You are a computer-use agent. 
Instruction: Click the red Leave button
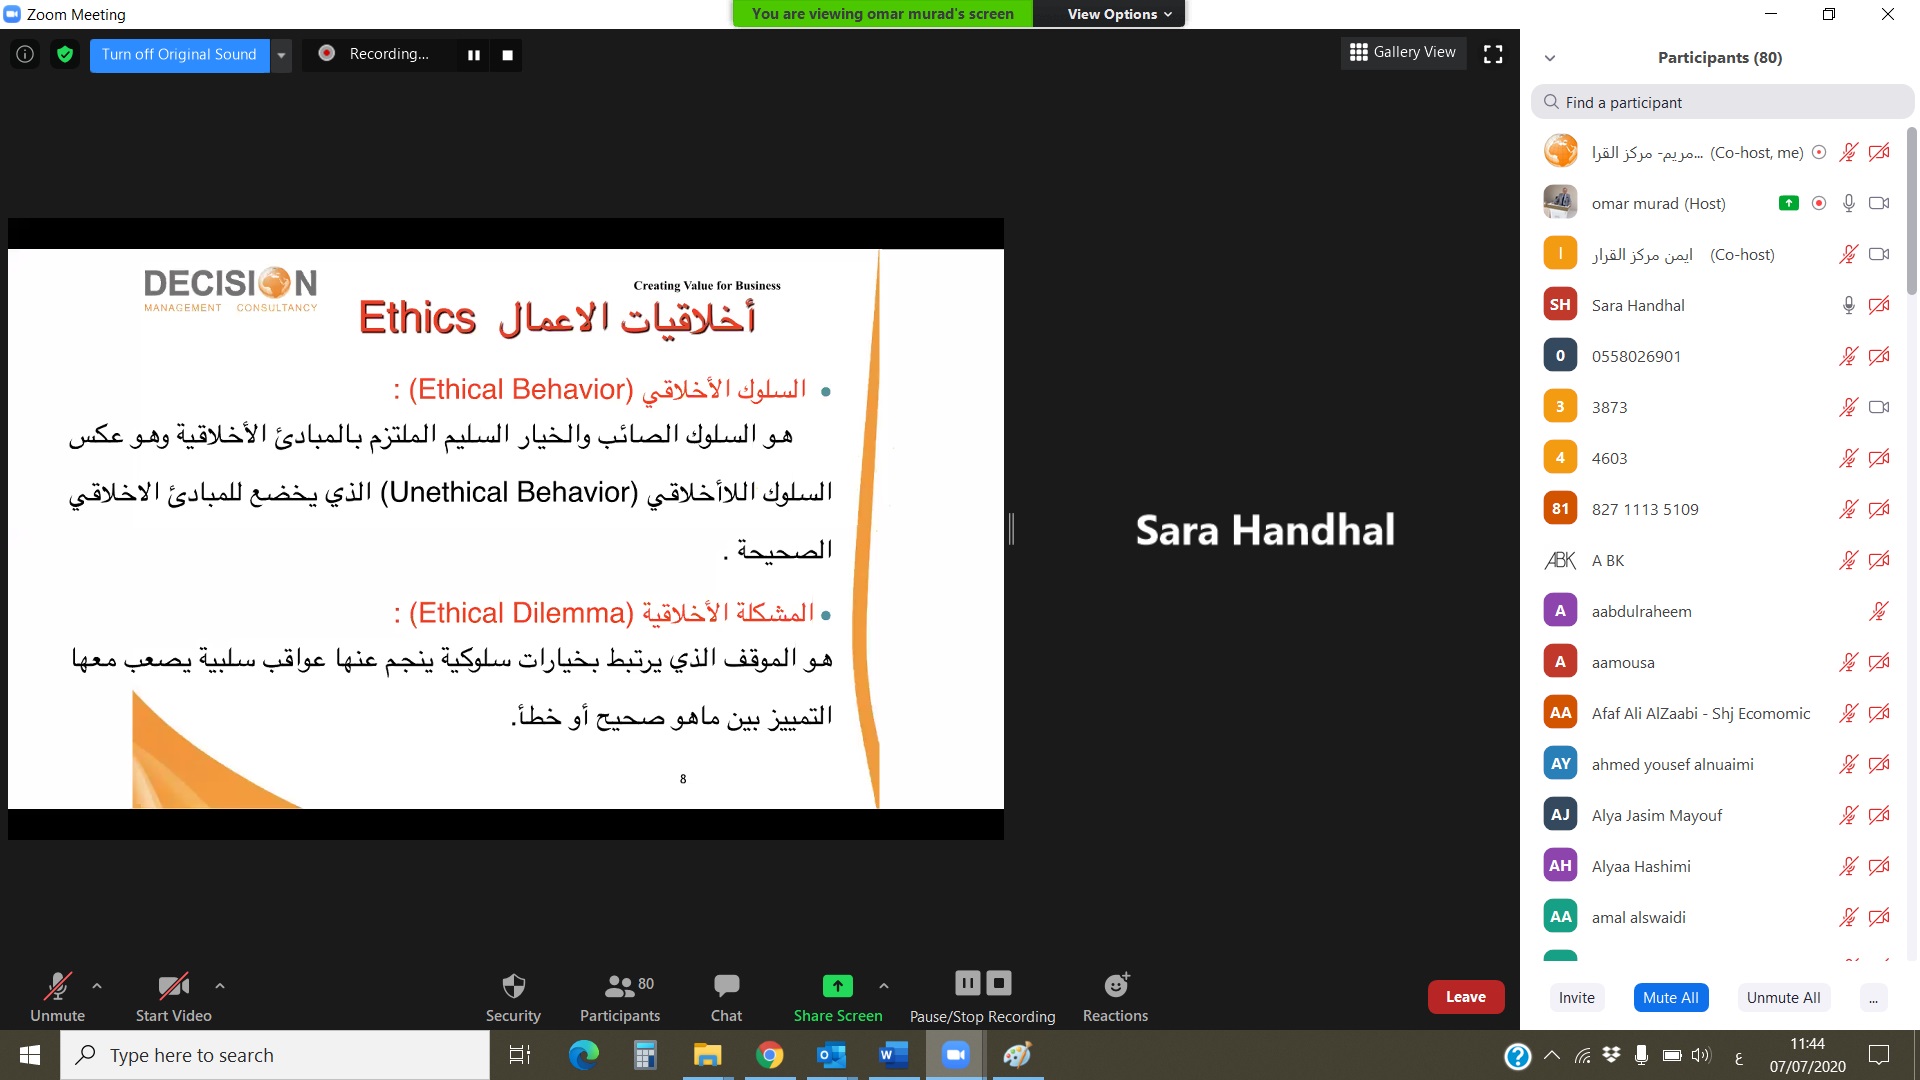click(1465, 997)
